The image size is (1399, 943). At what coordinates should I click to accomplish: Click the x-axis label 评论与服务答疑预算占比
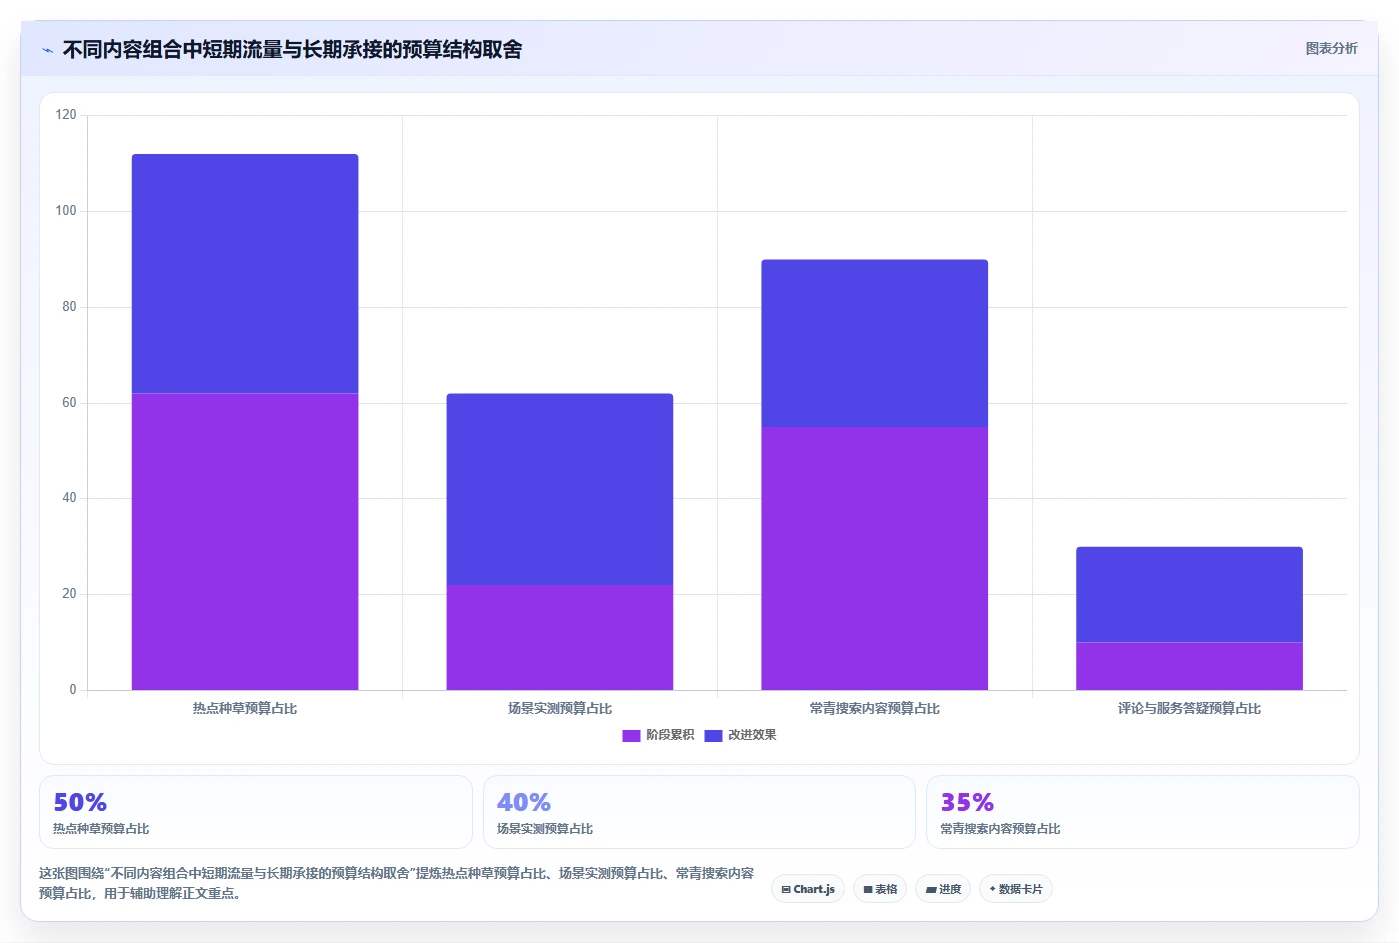tap(1189, 708)
